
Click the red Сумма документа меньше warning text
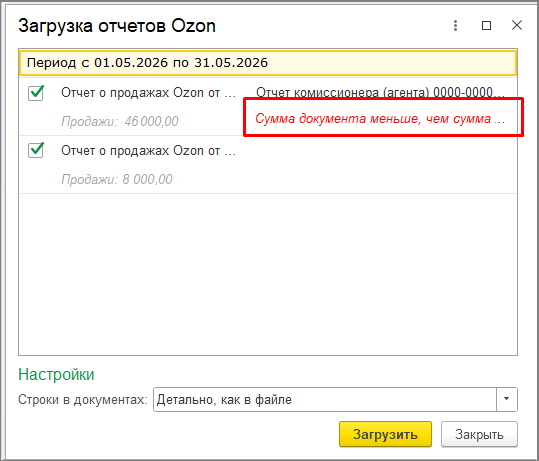coord(380,119)
